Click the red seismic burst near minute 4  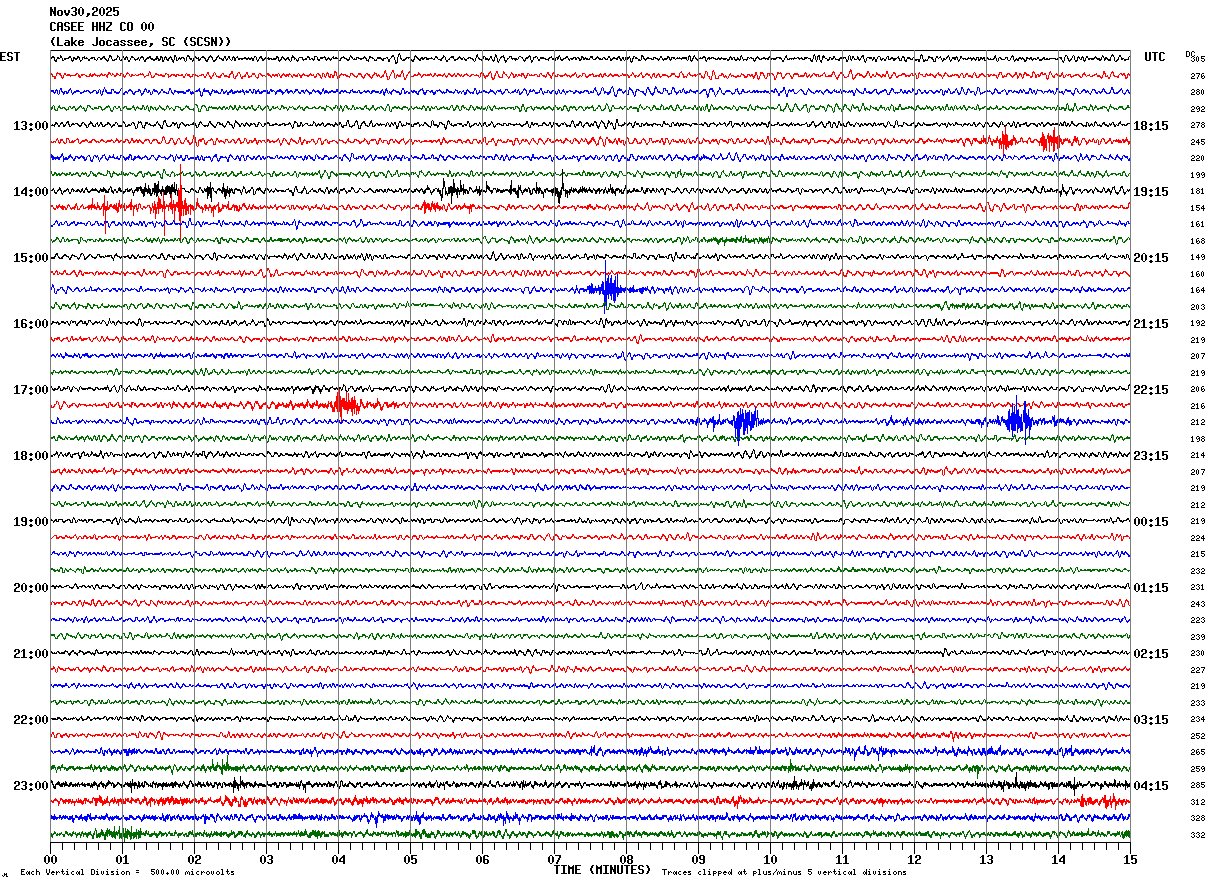[x=345, y=405]
